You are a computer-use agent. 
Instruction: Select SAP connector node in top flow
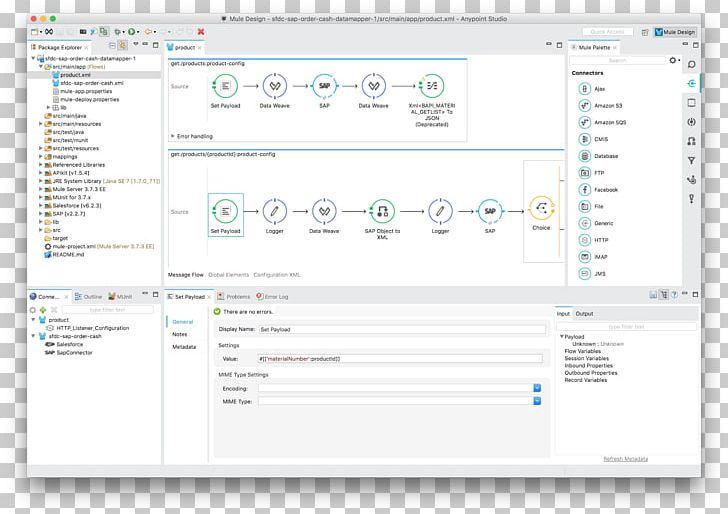325,86
